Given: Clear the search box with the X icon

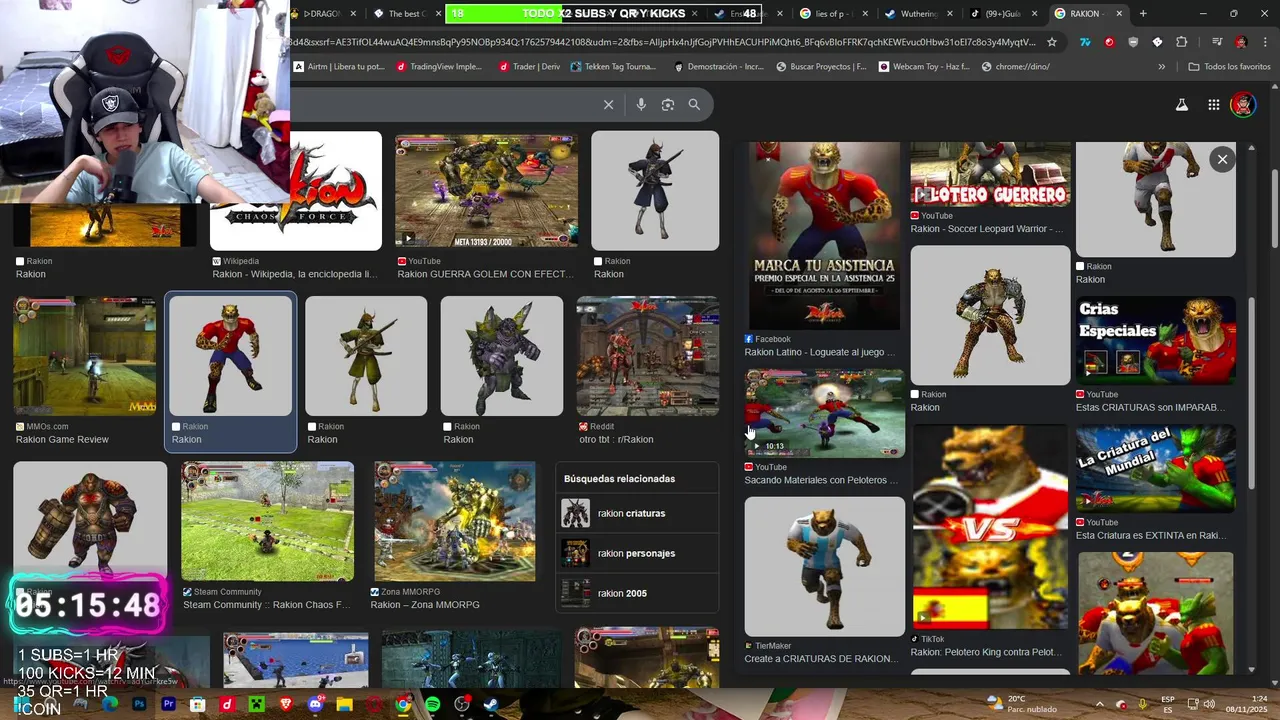Looking at the screenshot, I should click(x=608, y=105).
